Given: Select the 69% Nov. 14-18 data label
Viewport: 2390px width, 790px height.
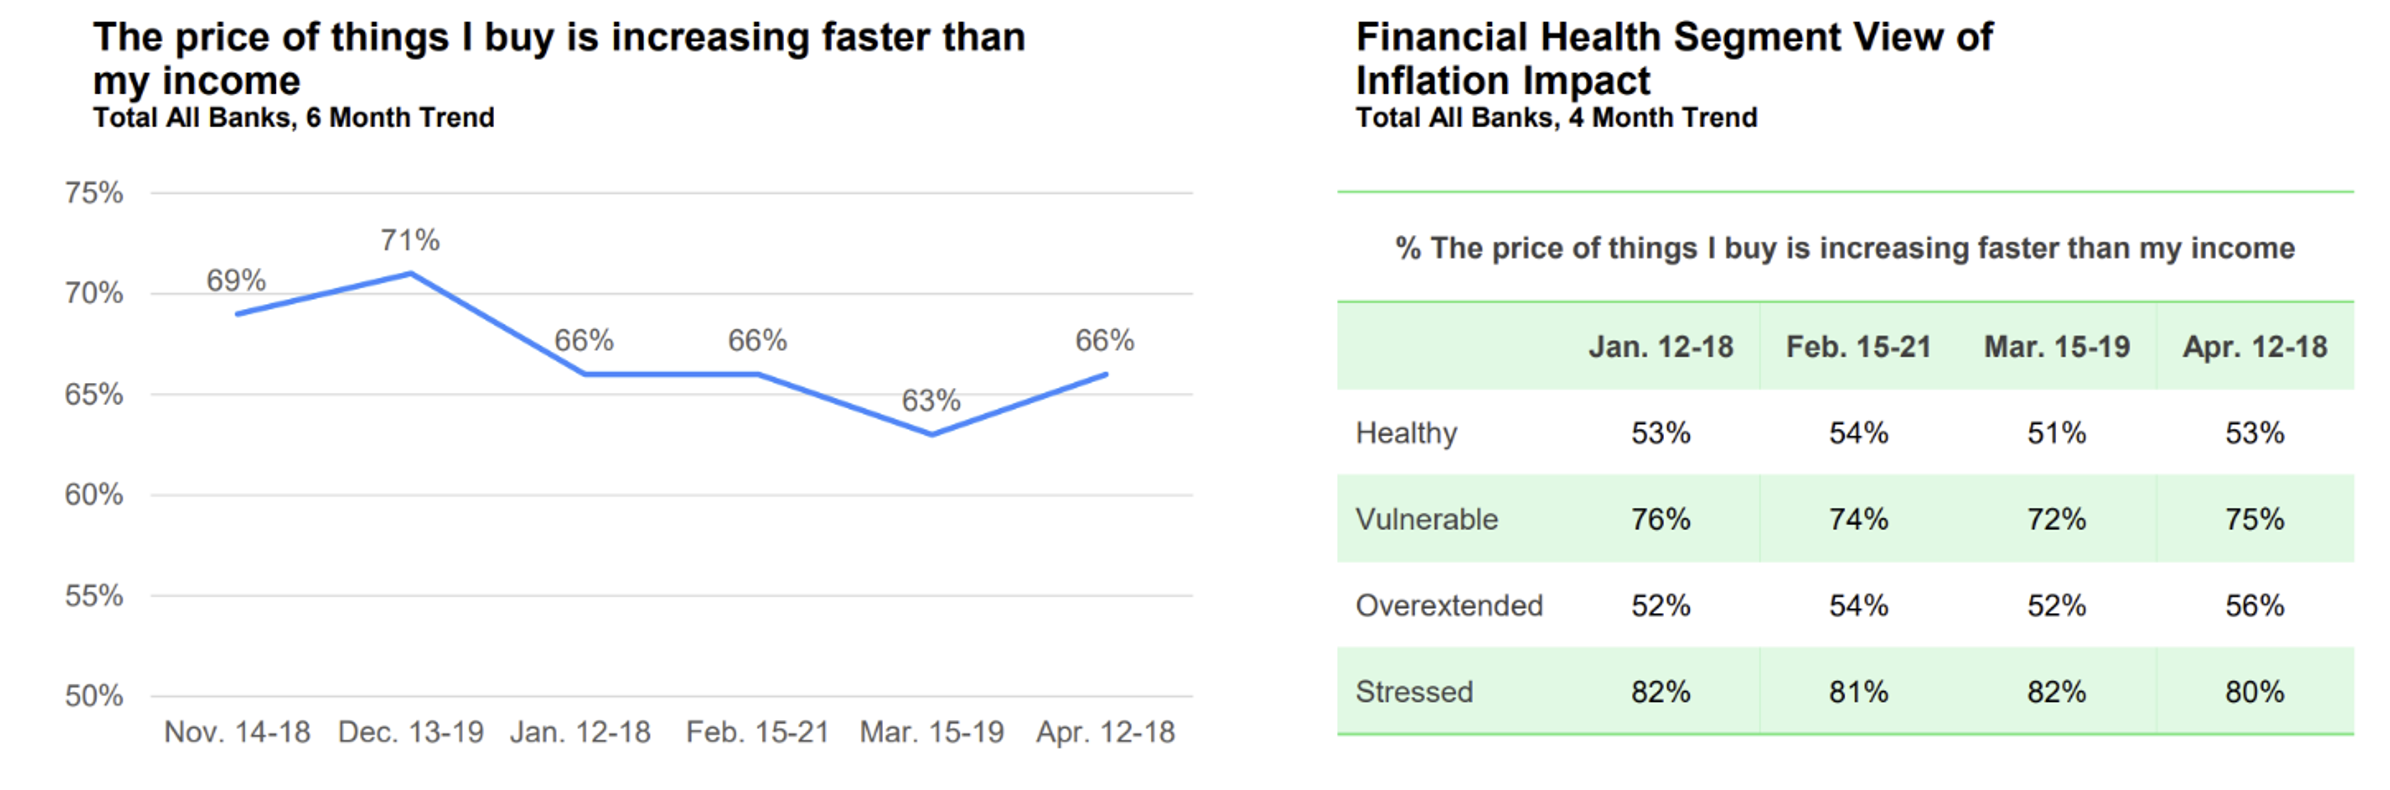Looking at the screenshot, I should point(236,280).
